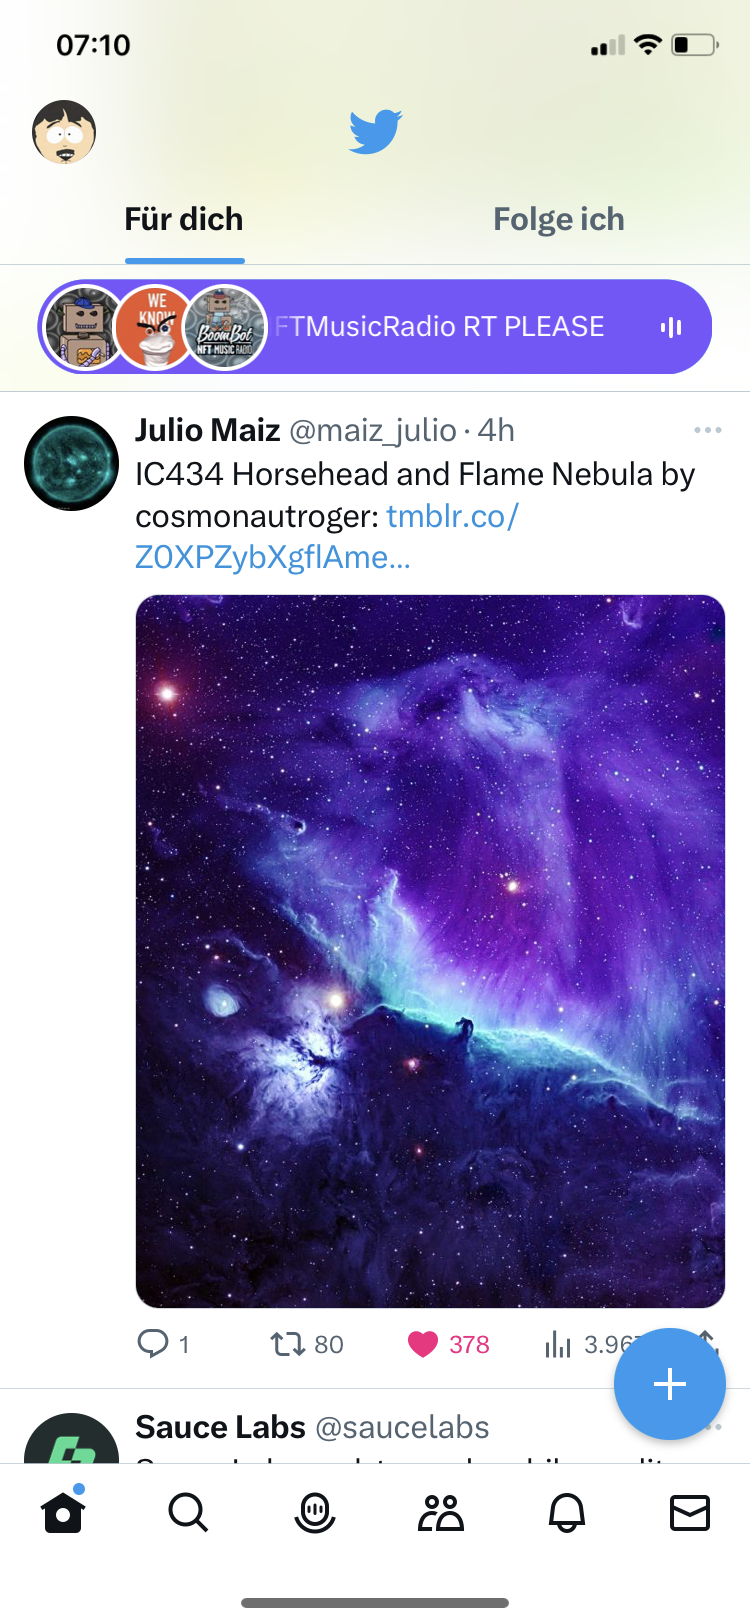This screenshot has width=750, height=1624.
Task: View the tweet's analytics count
Action: (x=580, y=1344)
